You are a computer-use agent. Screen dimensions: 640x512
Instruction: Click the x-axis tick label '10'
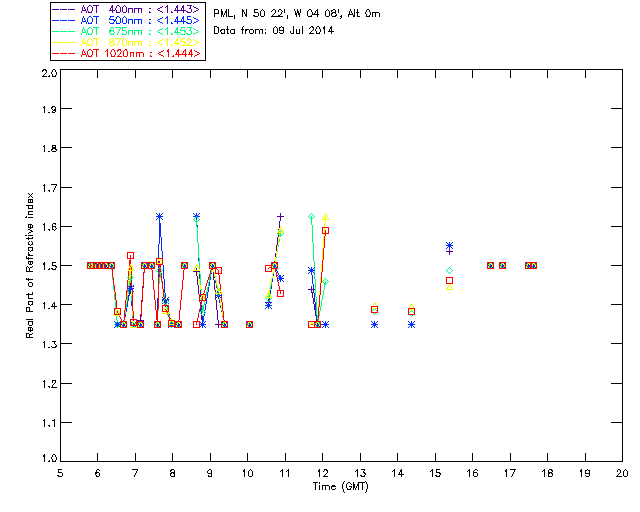pyautogui.click(x=247, y=473)
